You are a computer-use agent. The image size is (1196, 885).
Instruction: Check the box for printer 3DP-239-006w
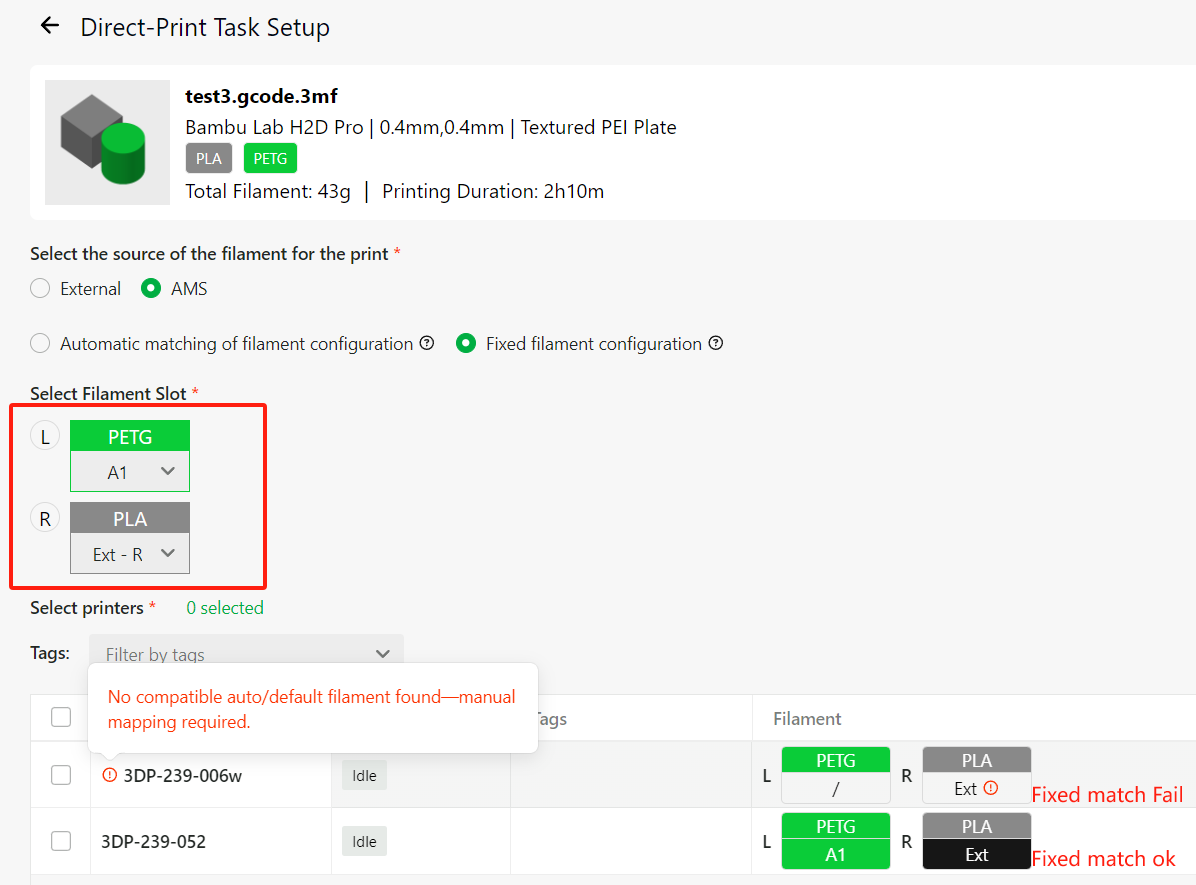(61, 775)
